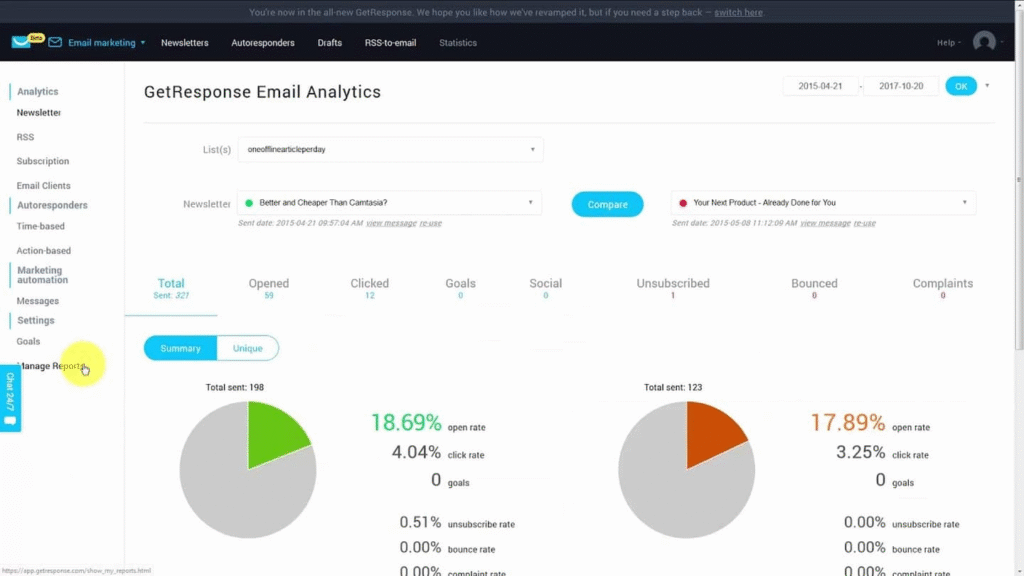Click the green status dot next to Camtasia newsletter
The height and width of the screenshot is (576, 1024).
coord(250,202)
